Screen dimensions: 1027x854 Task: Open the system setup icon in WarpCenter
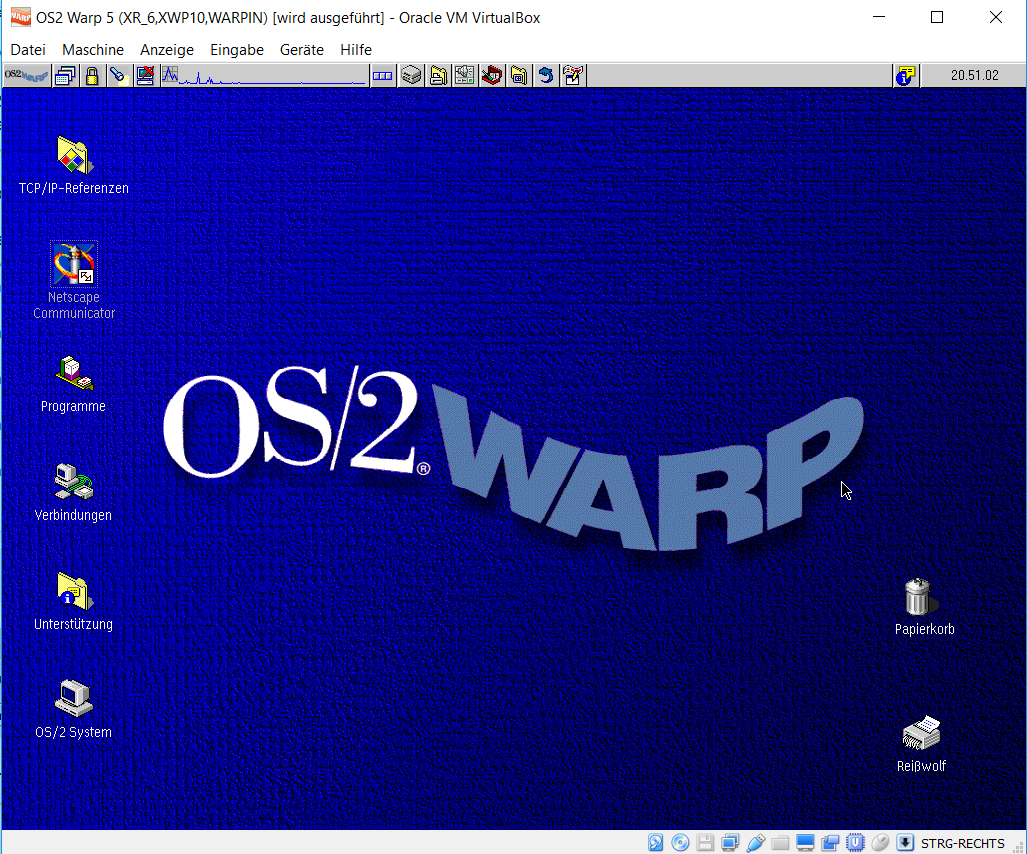pos(464,76)
